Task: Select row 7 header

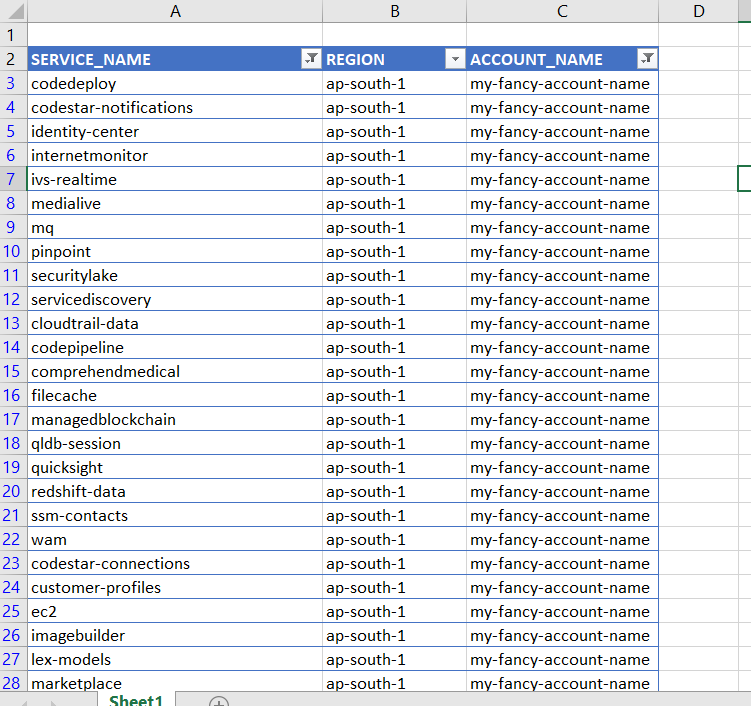Action: coord(13,179)
